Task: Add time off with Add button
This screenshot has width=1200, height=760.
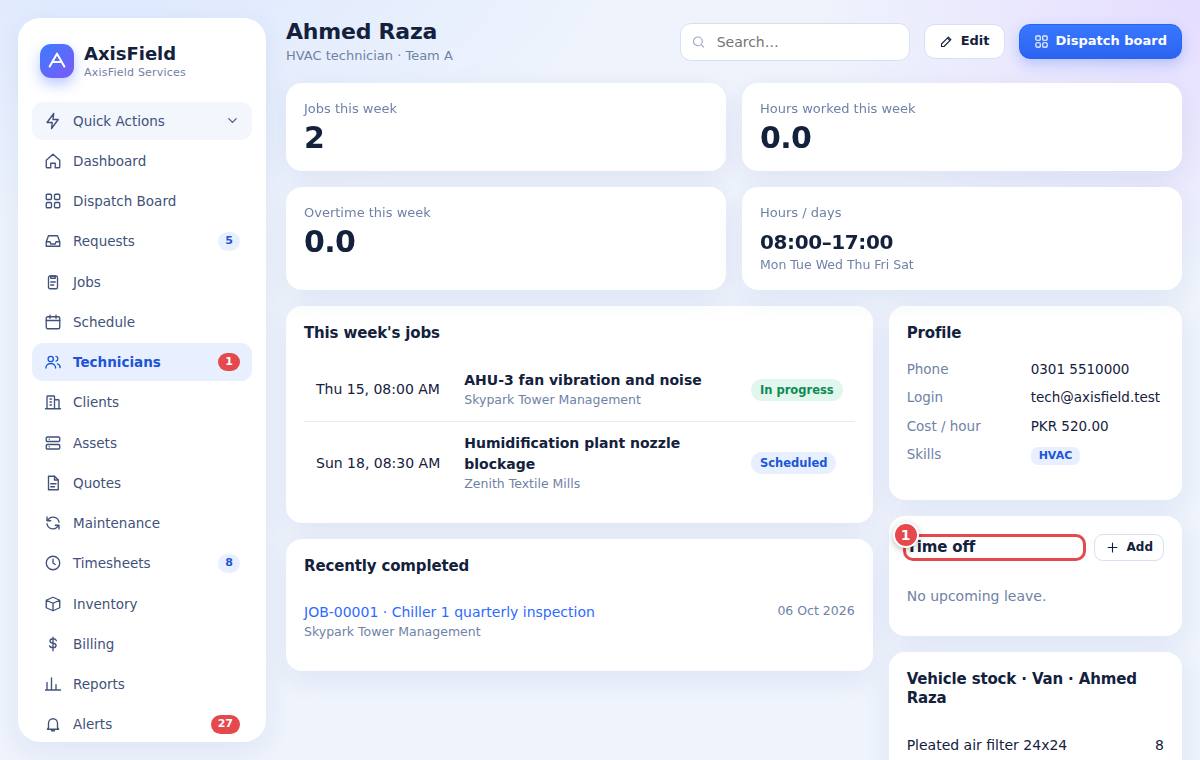Action: coord(1129,547)
